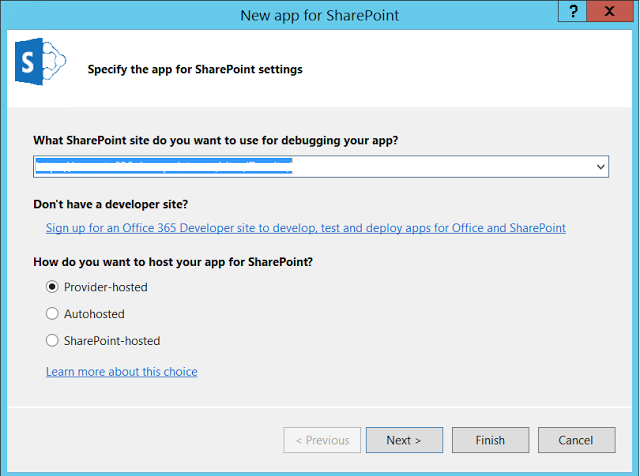This screenshot has width=640, height=476.
Task: Click the 'What SharePoint site' debugging question label
Action: pos(216,140)
